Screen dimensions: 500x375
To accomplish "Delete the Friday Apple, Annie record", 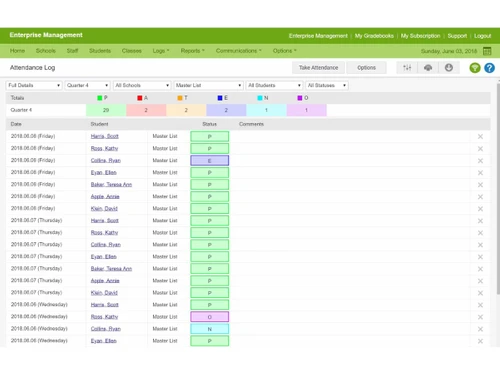I will tap(480, 197).
